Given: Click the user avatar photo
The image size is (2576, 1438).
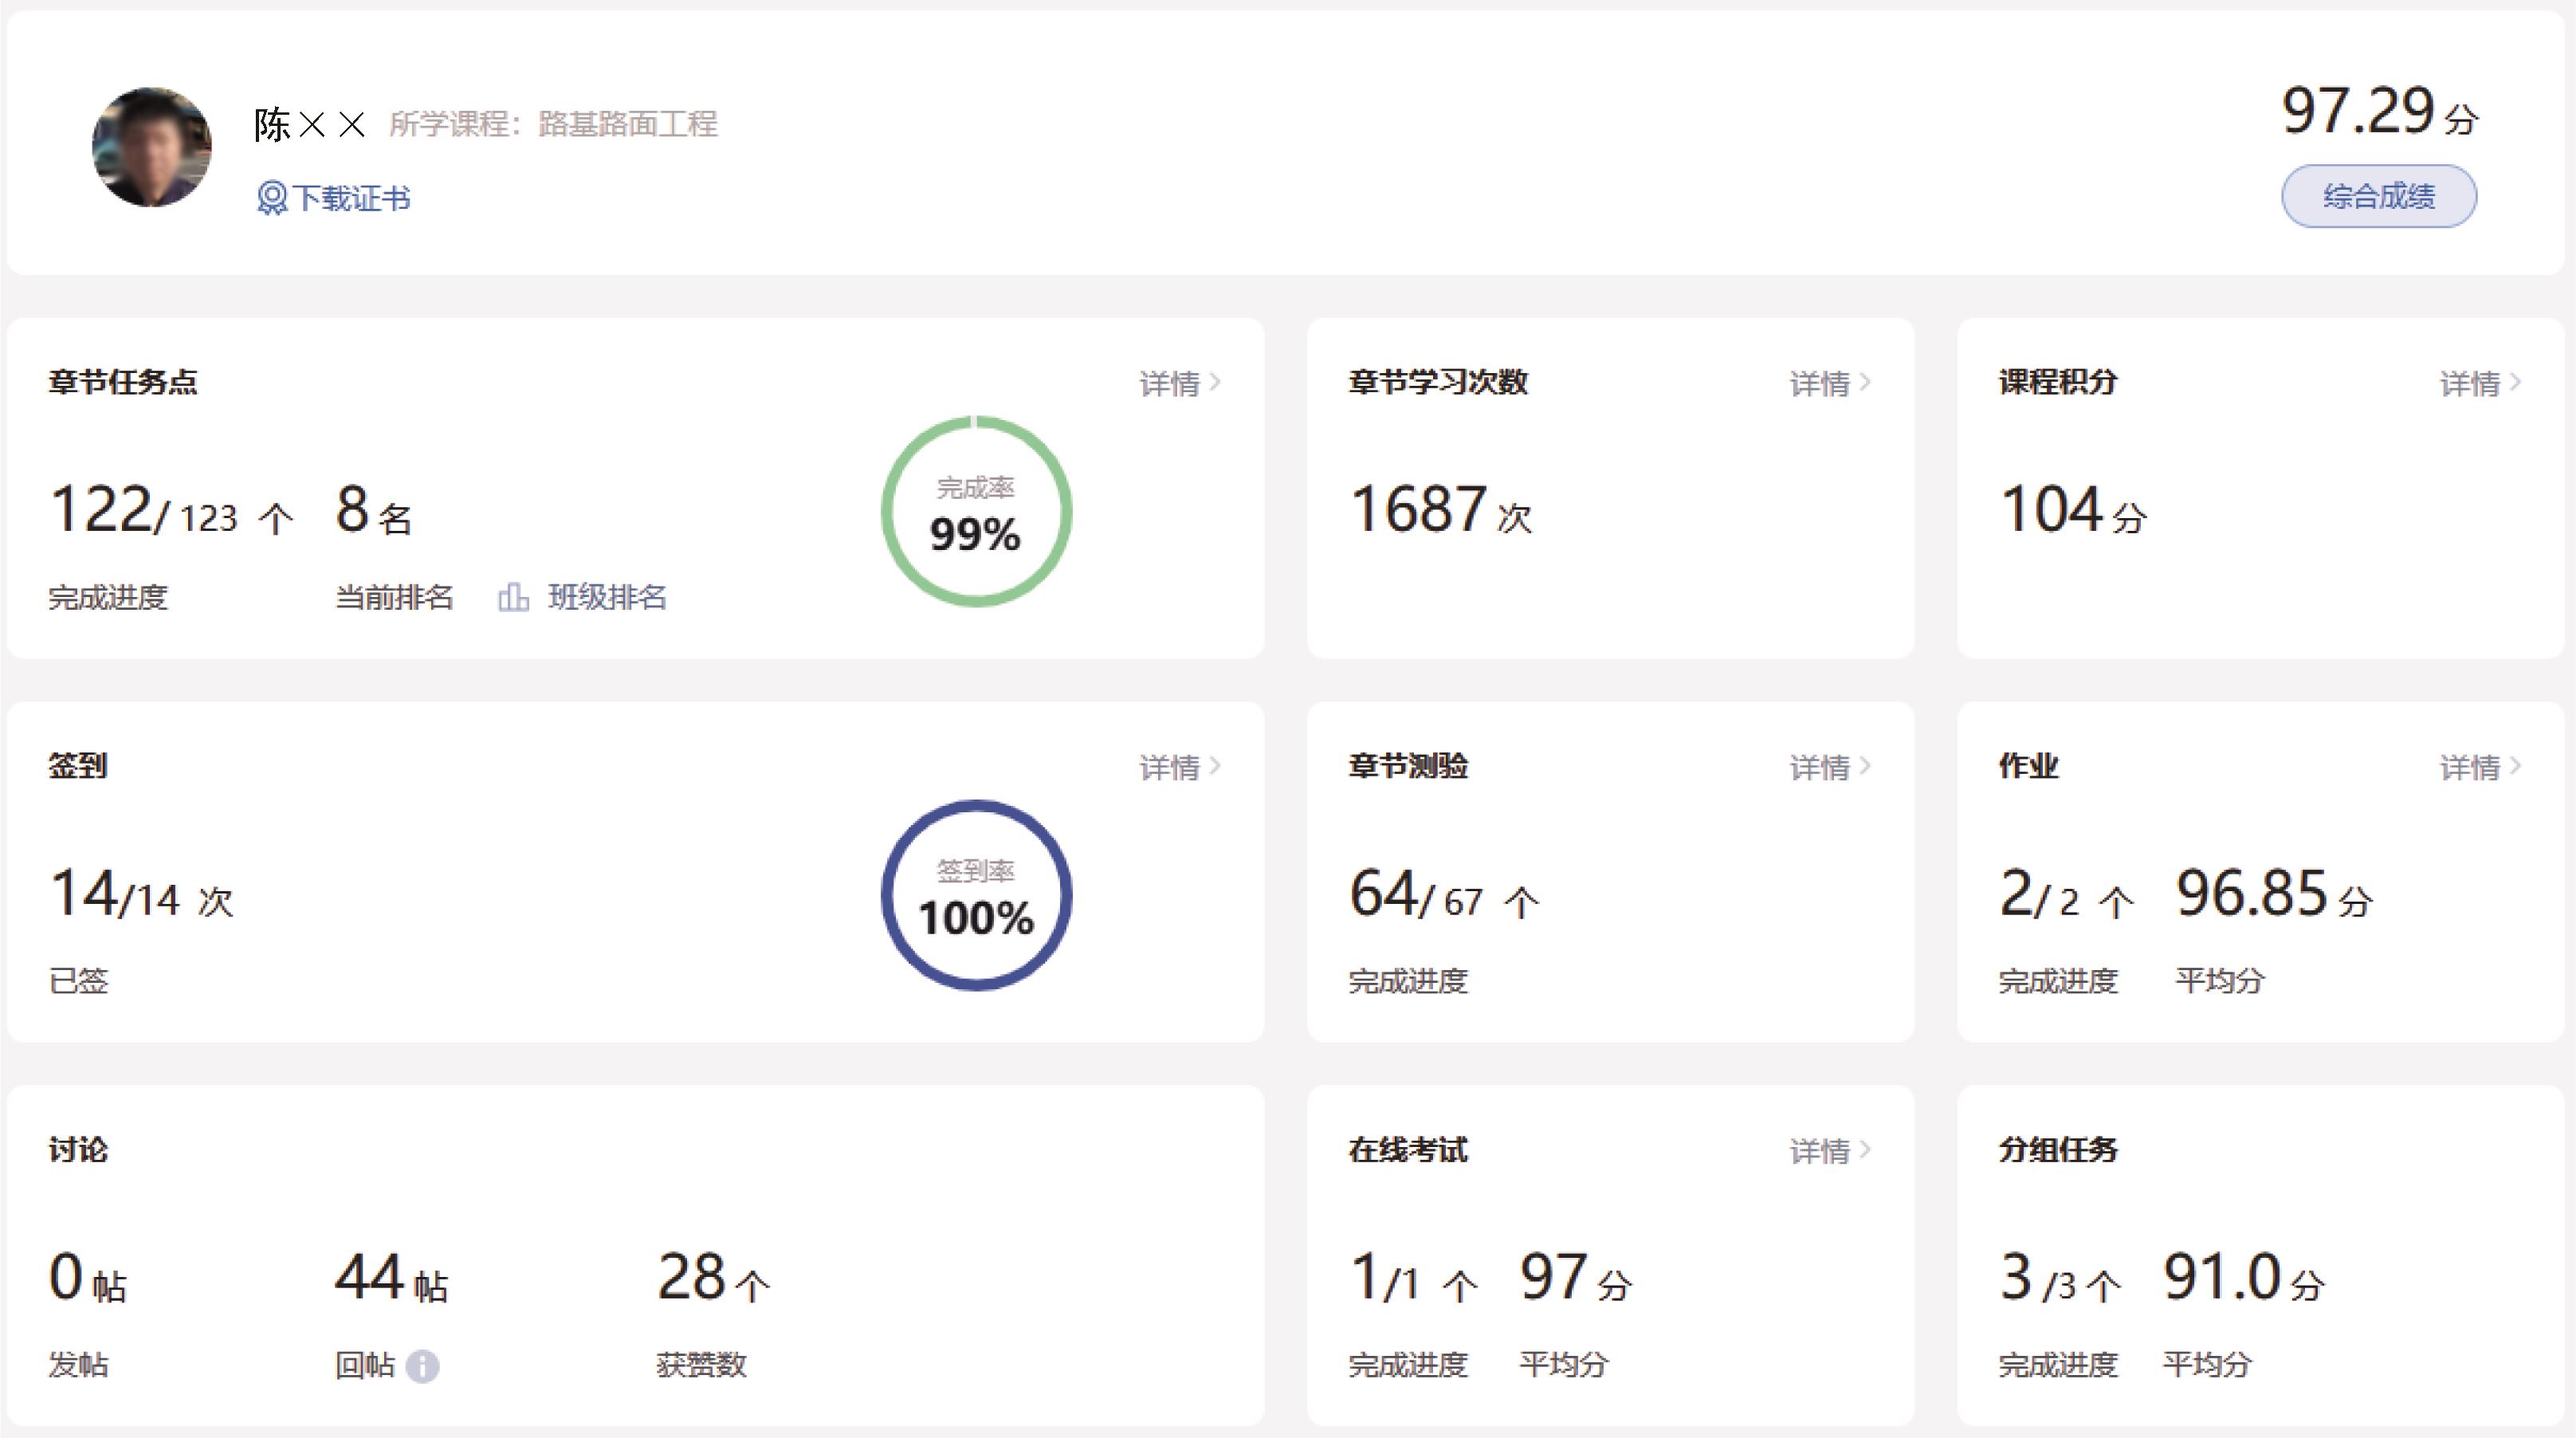Looking at the screenshot, I should pos(152,147).
